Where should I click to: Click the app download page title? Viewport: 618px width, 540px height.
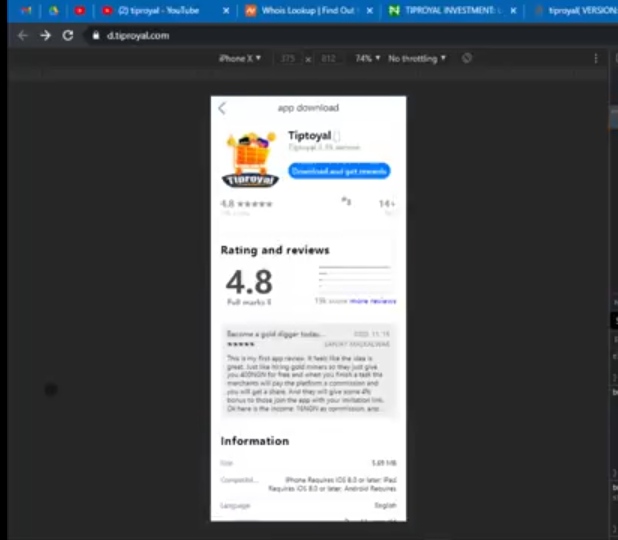click(x=308, y=108)
